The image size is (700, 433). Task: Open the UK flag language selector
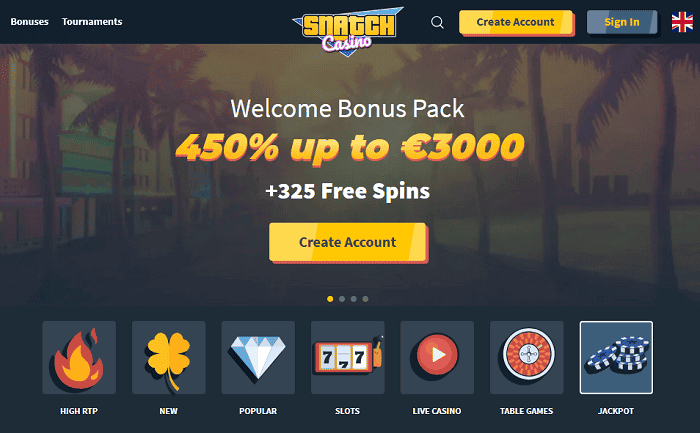(682, 22)
